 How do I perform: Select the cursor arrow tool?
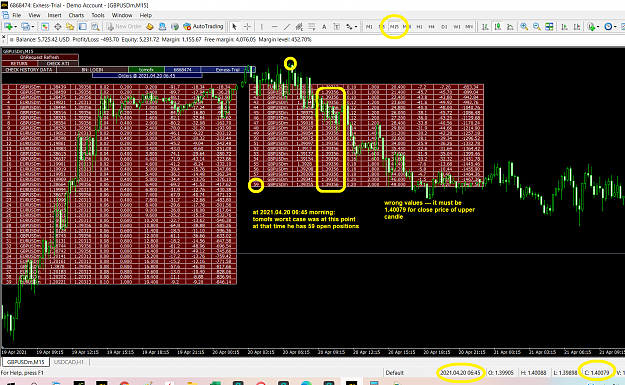234,26
